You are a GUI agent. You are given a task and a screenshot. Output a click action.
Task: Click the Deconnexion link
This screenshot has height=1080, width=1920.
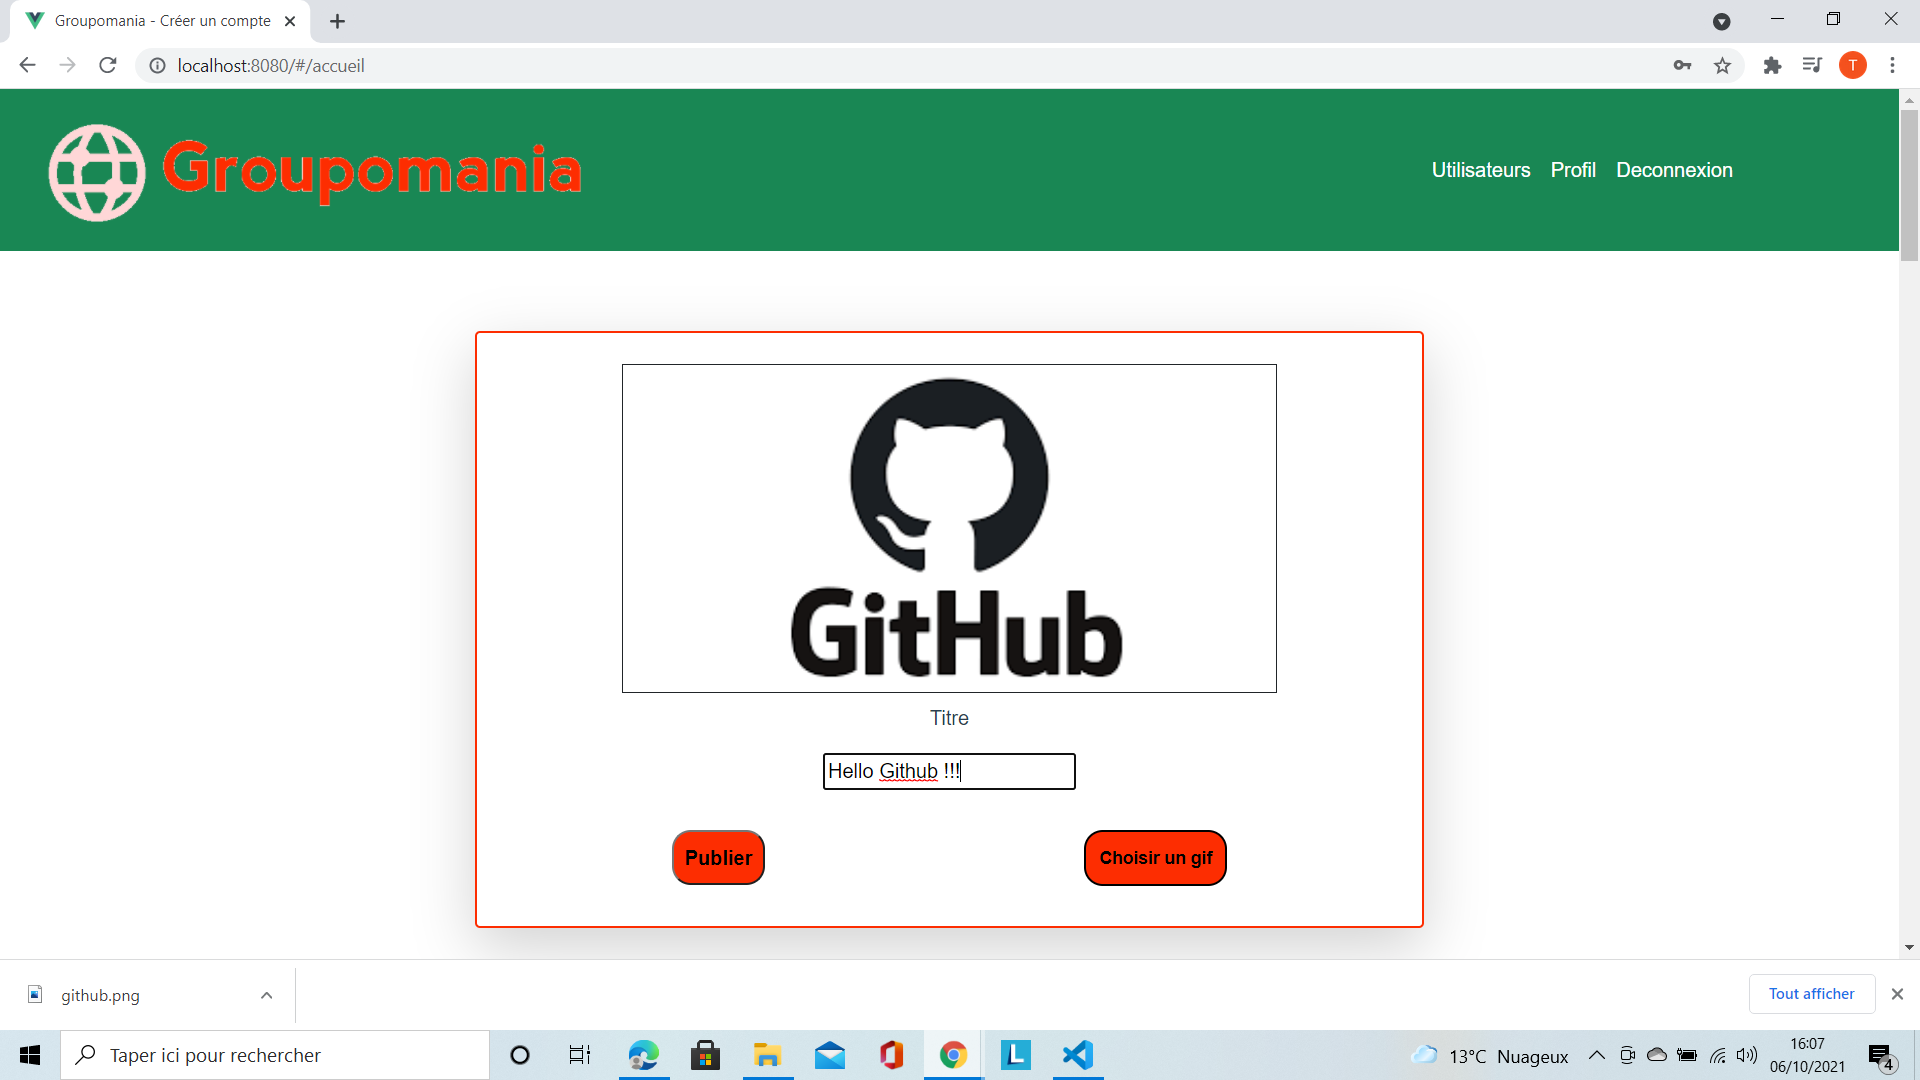point(1674,170)
